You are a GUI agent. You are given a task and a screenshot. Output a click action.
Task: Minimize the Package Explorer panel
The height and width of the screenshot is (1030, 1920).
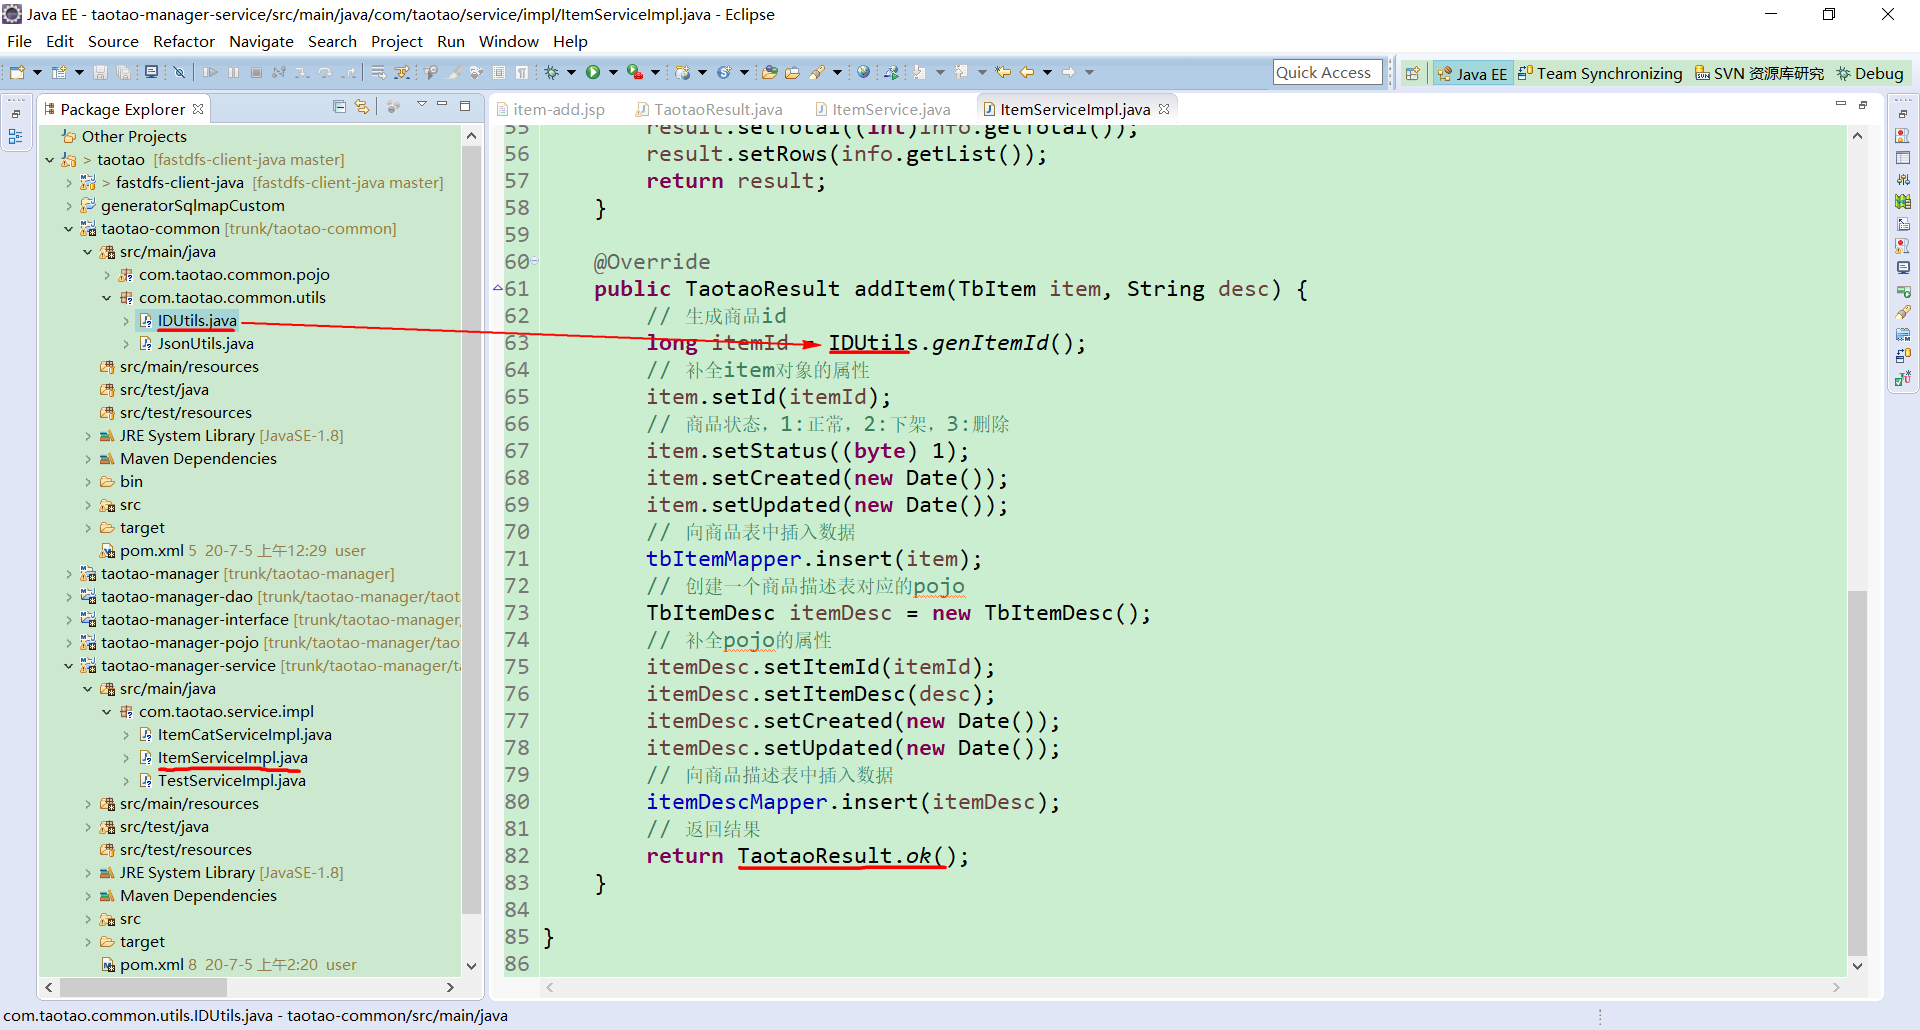pyautogui.click(x=443, y=105)
